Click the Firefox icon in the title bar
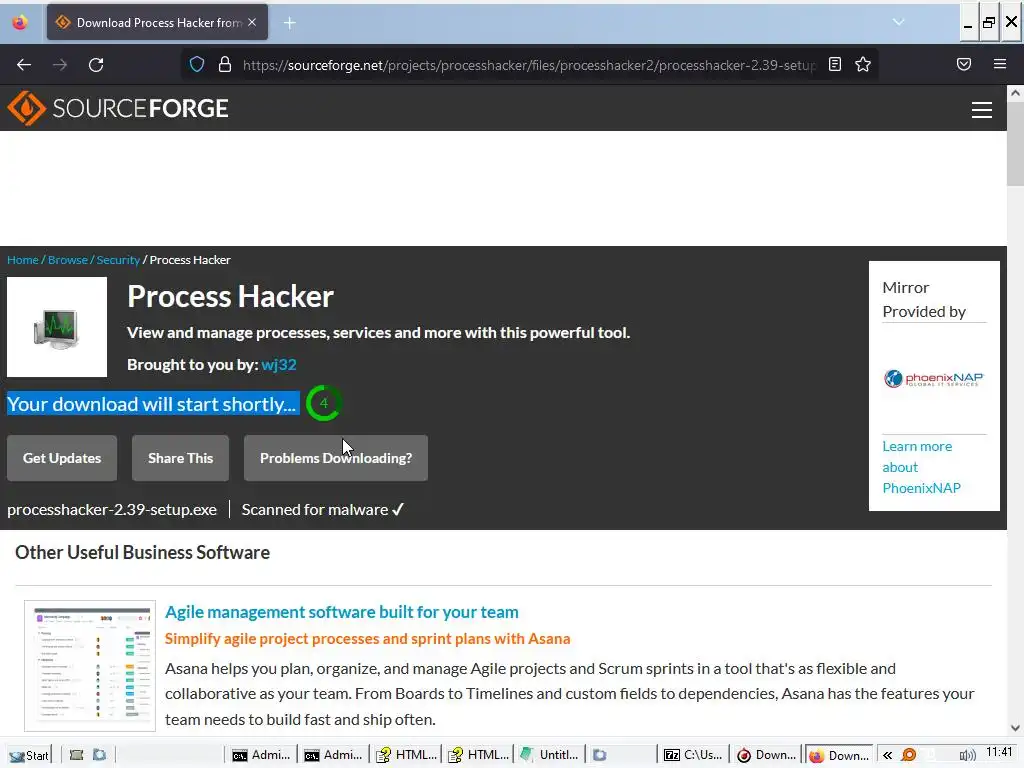 [20, 22]
